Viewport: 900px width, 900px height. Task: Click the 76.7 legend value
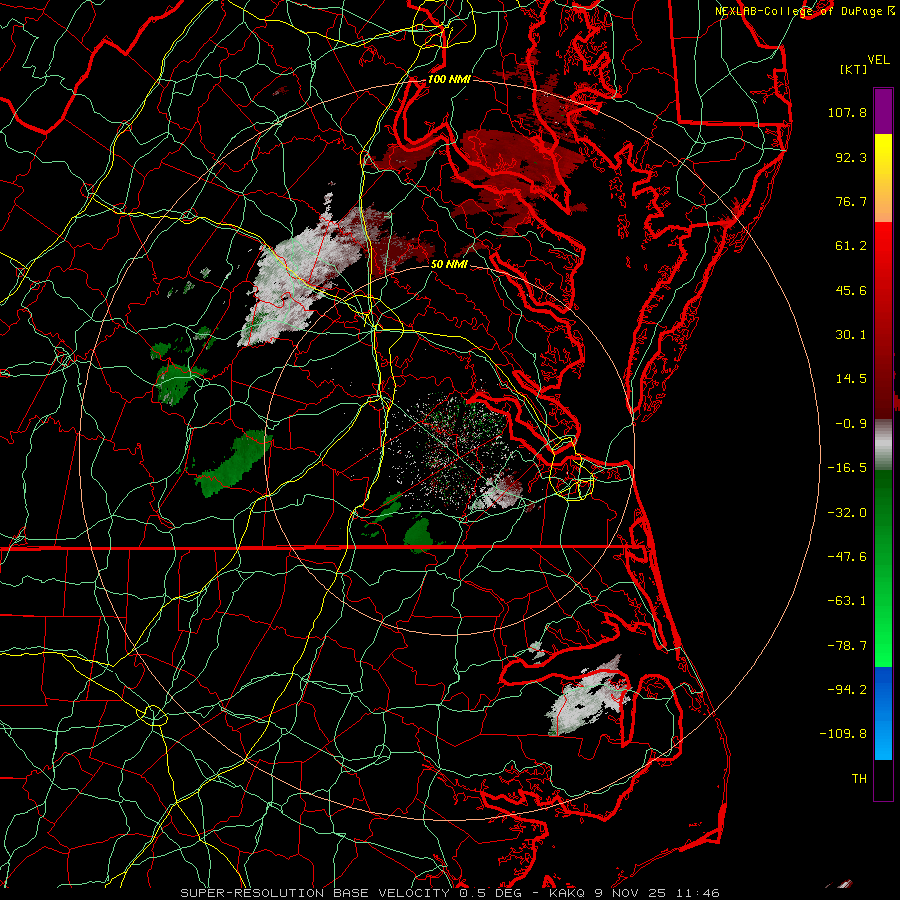[851, 201]
